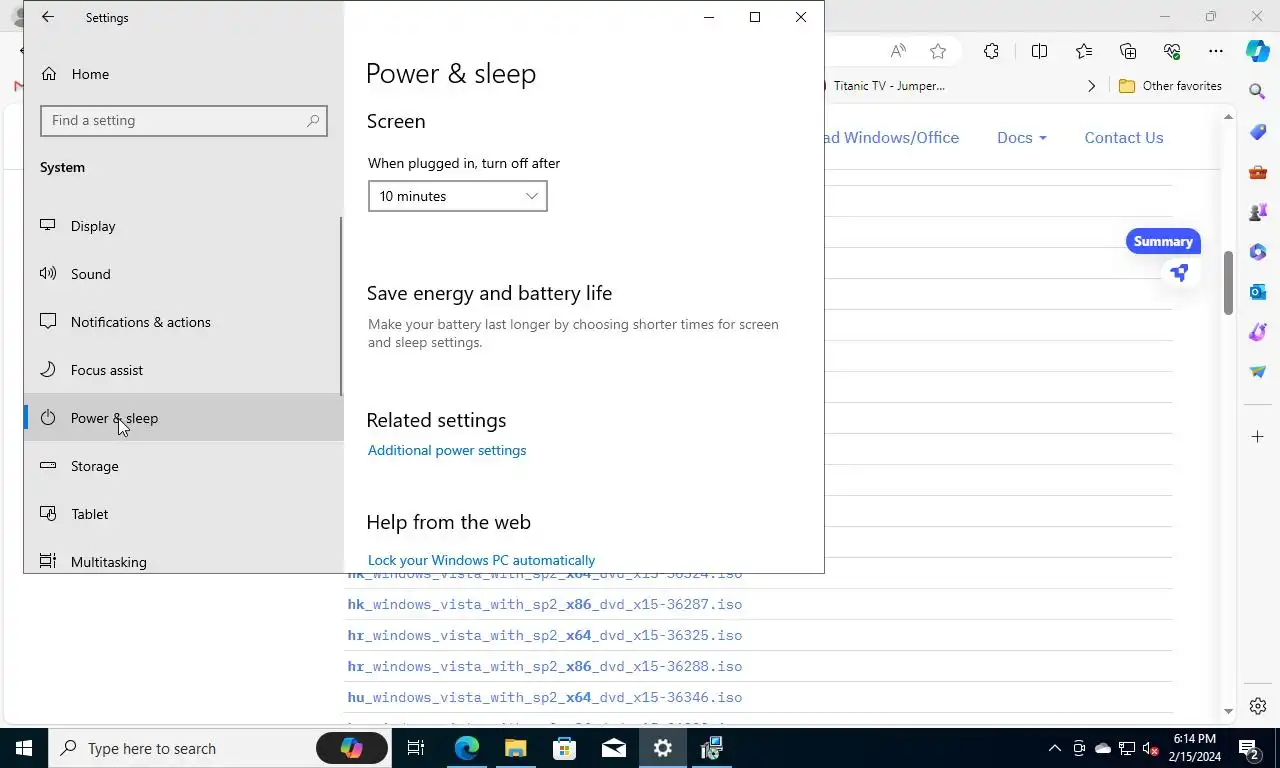Open Additional power settings link
This screenshot has width=1280, height=768.
click(x=447, y=450)
